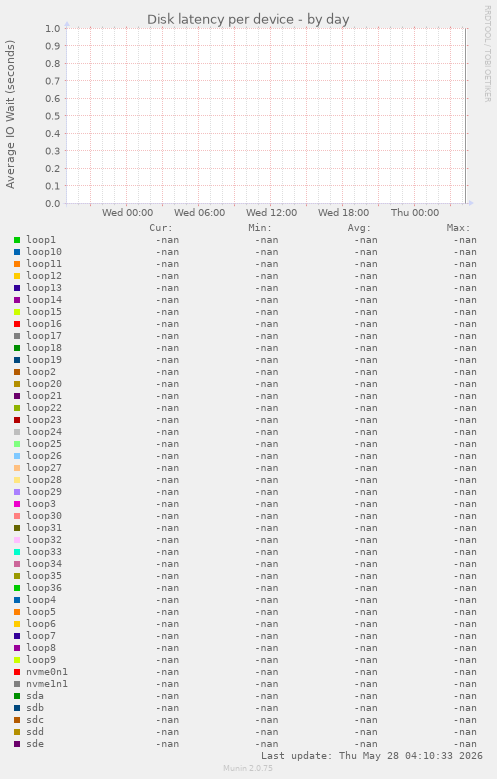Image resolution: width=497 pixels, height=779 pixels.
Task: Click the Average IO Wait axis title
Action: [x=10, y=114]
